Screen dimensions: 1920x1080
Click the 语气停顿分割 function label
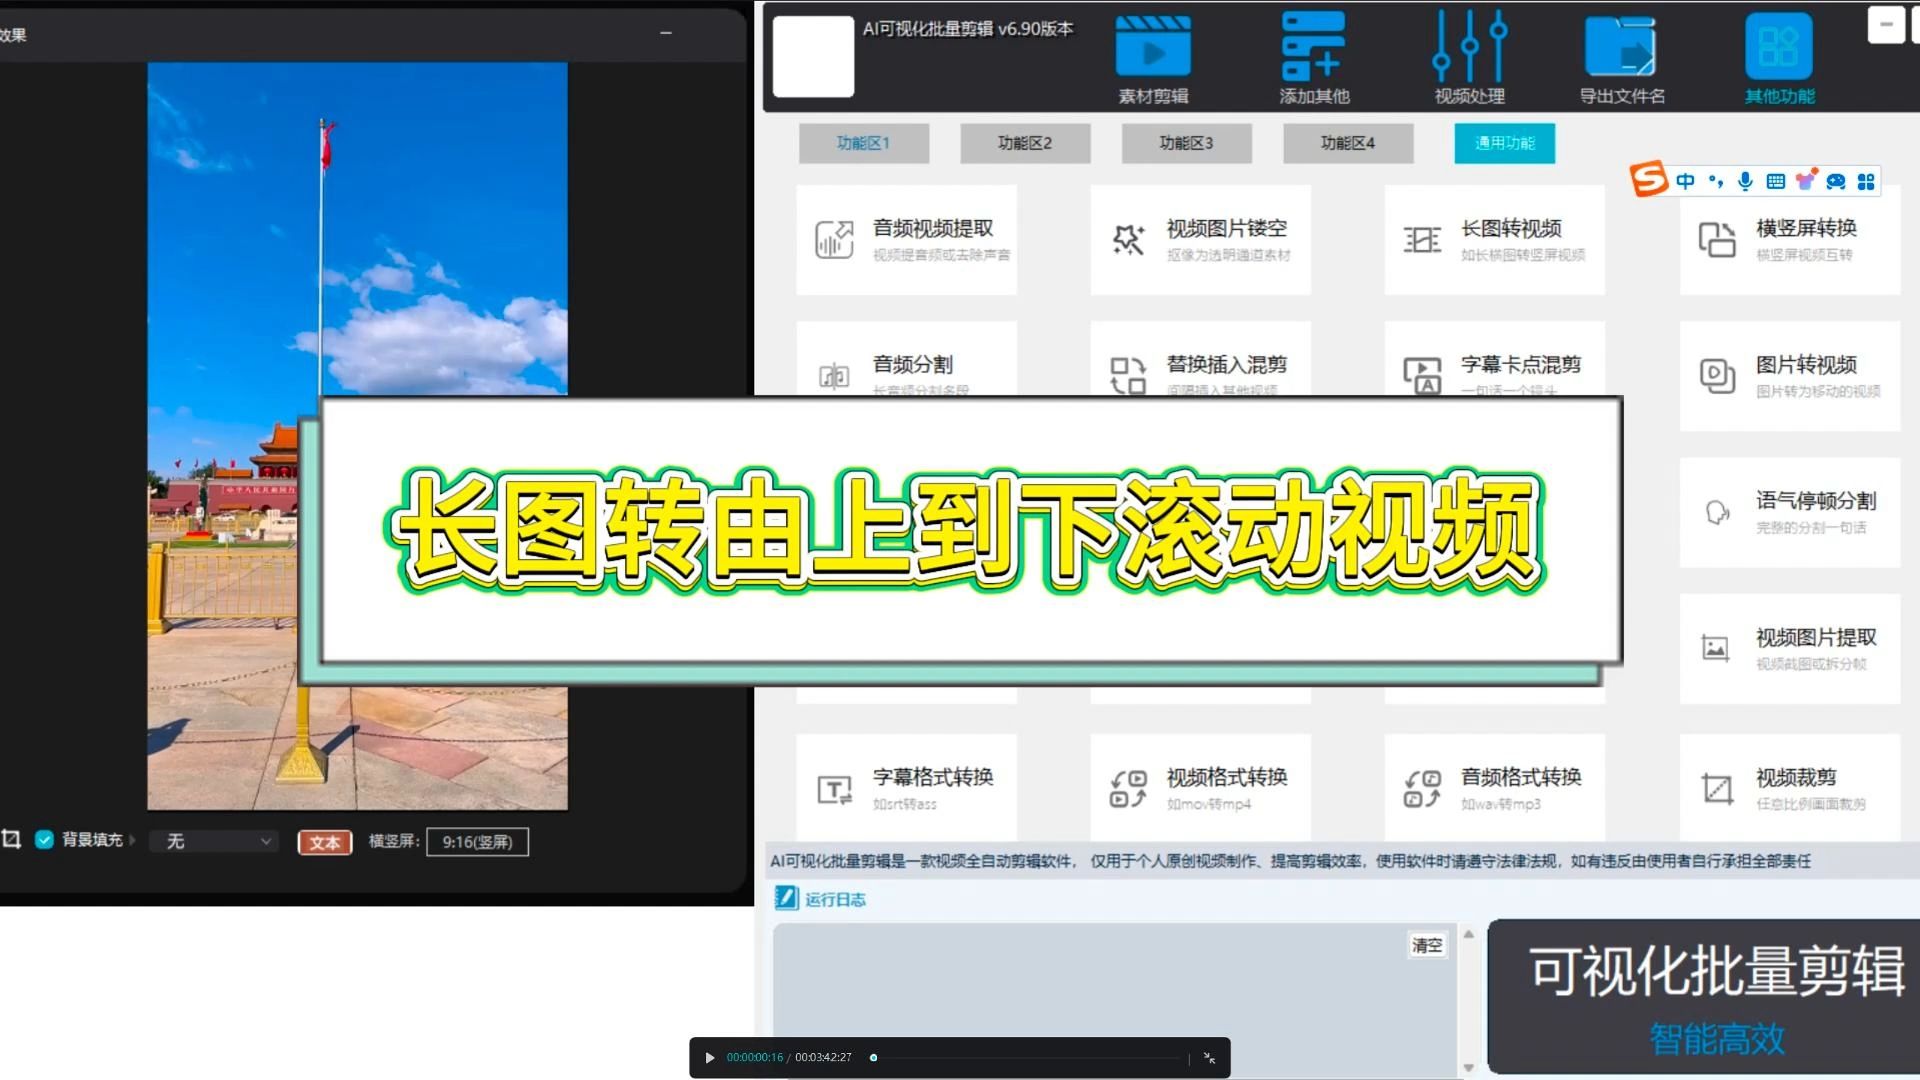(1816, 500)
